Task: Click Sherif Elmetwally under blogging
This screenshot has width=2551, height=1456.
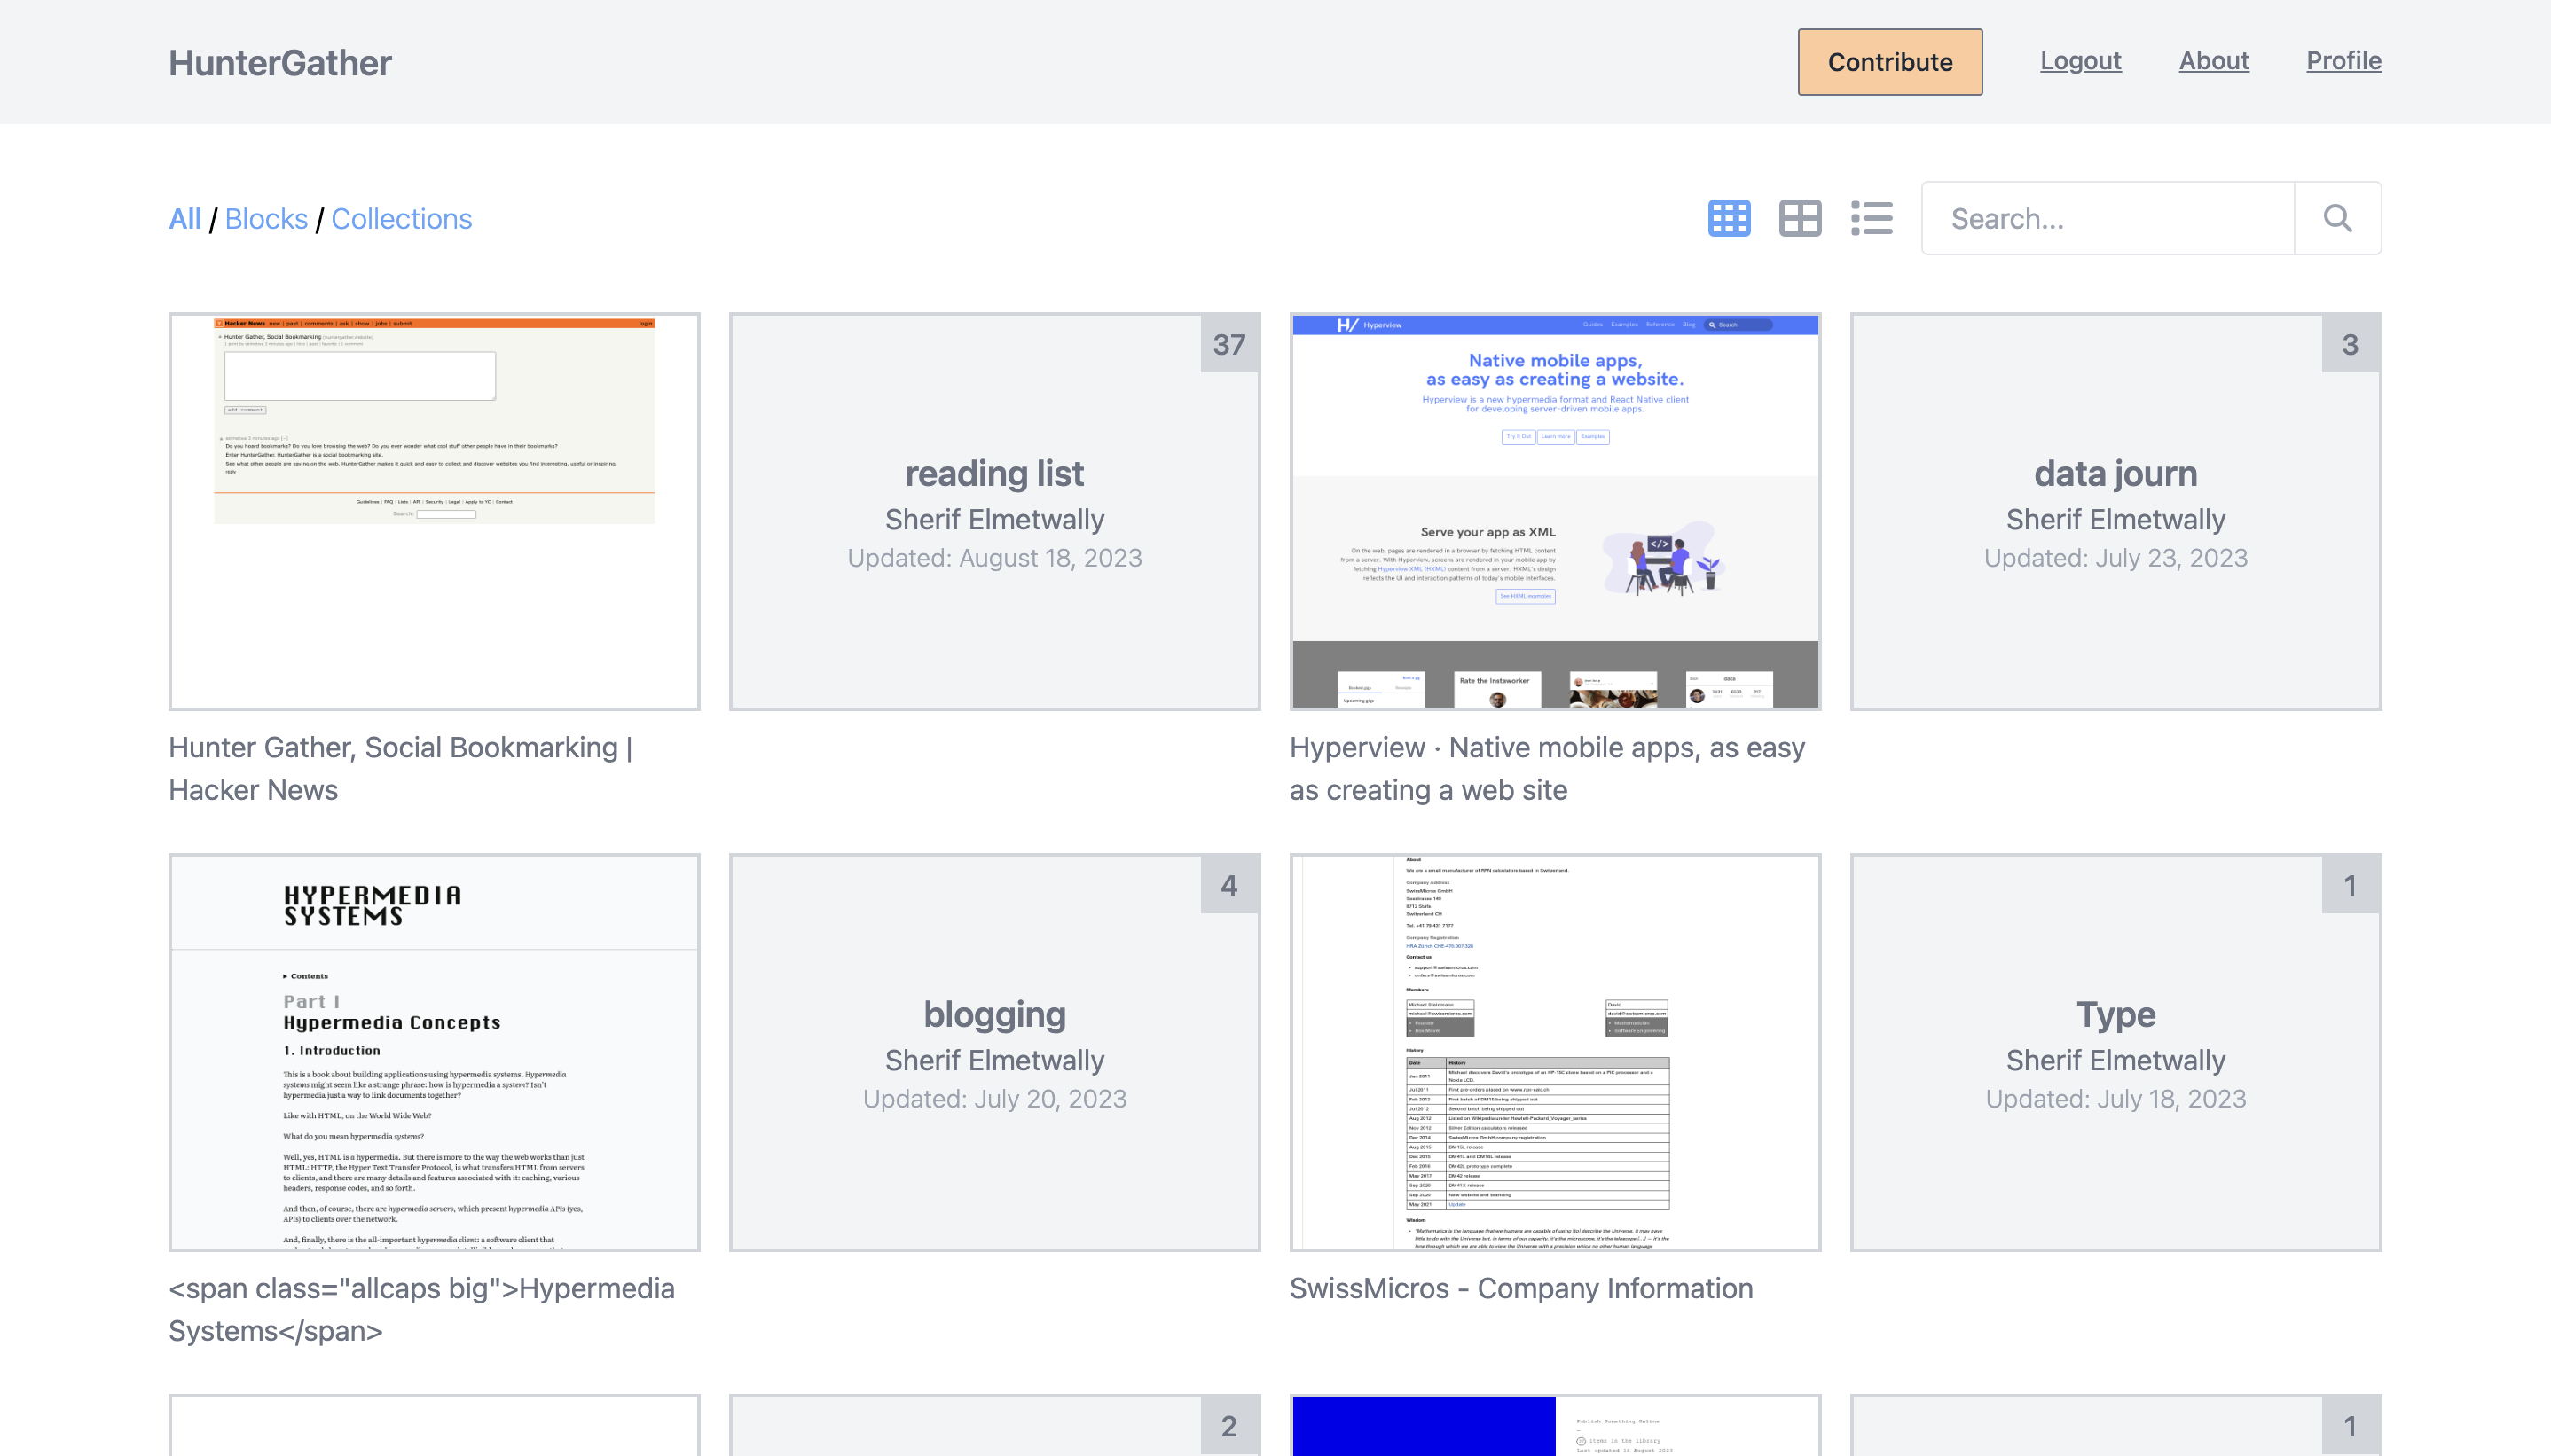Action: (x=995, y=1060)
